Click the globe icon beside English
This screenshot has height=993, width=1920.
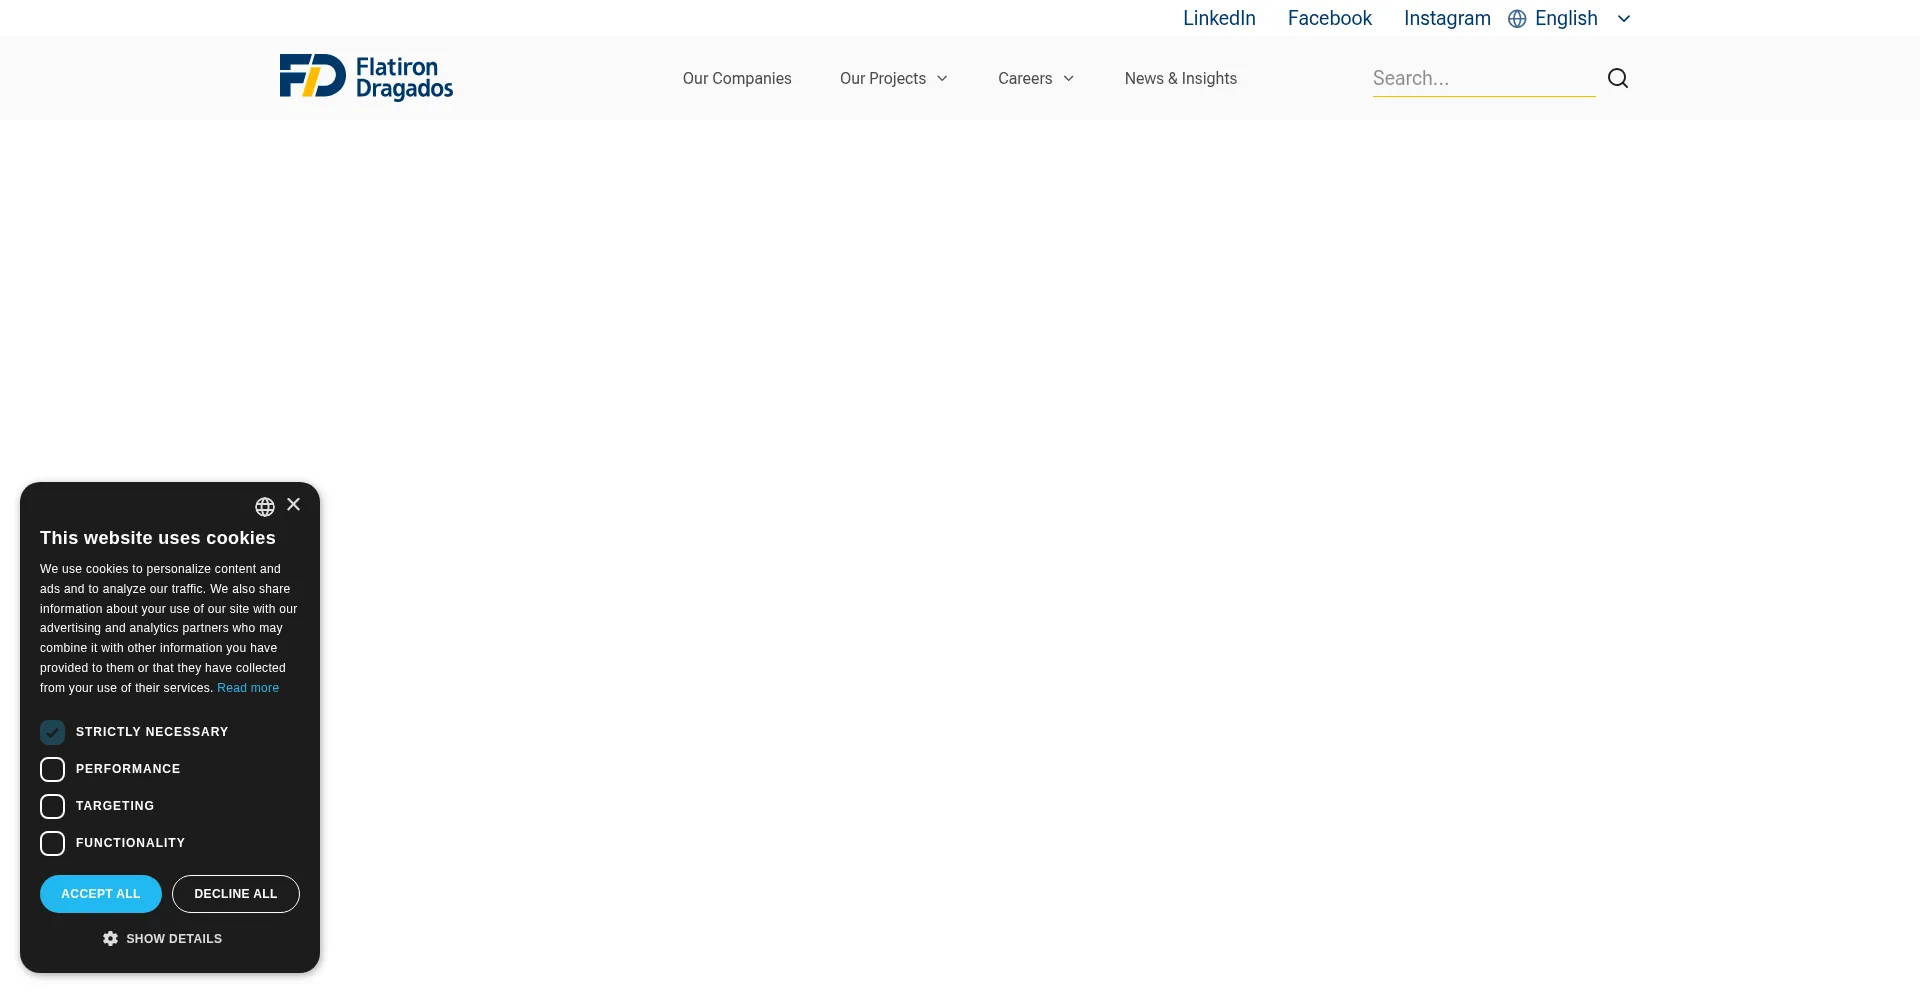click(1517, 19)
